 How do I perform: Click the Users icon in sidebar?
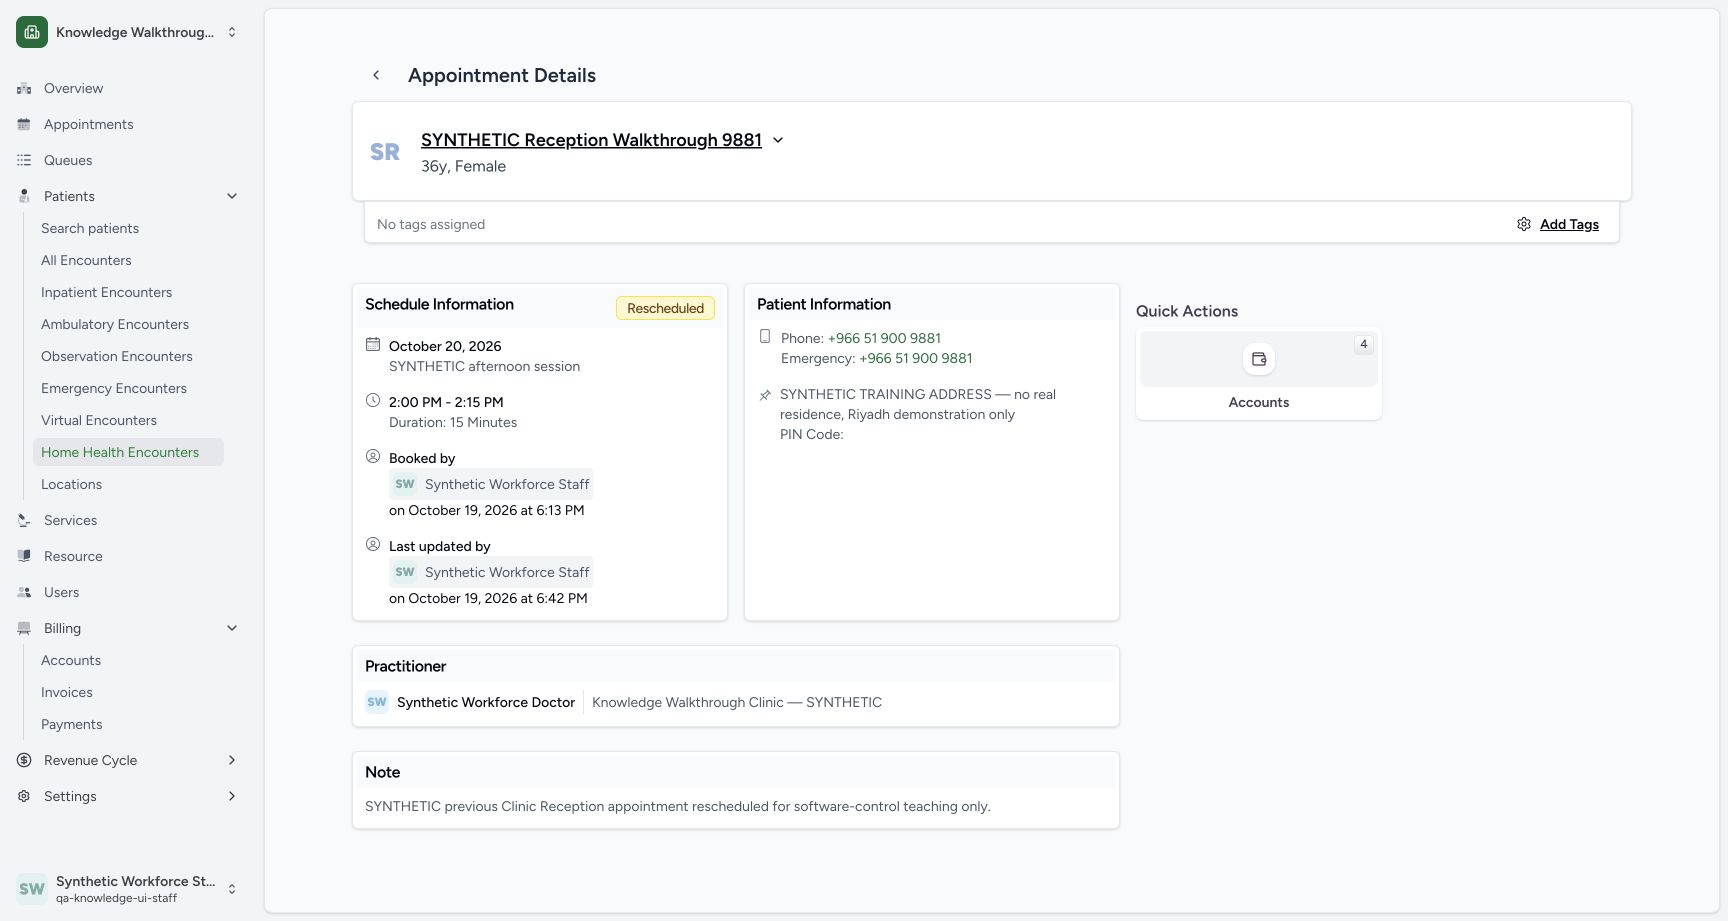[x=24, y=592]
